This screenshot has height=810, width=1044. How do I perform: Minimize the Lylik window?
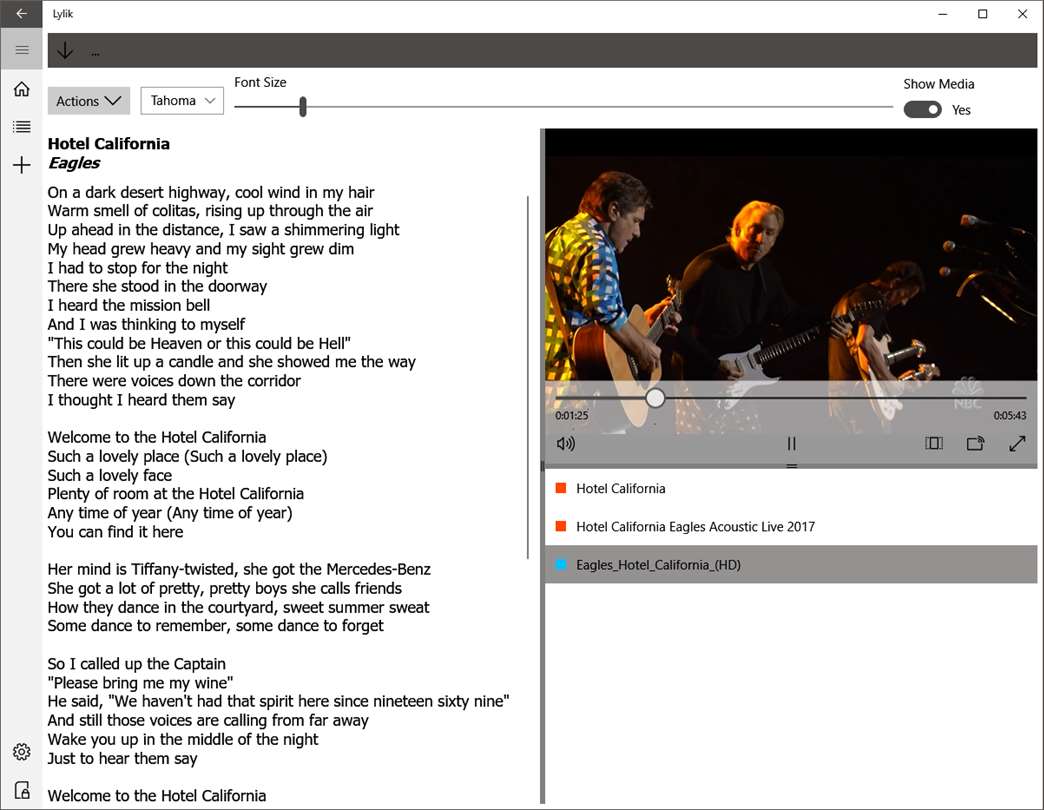click(x=943, y=14)
